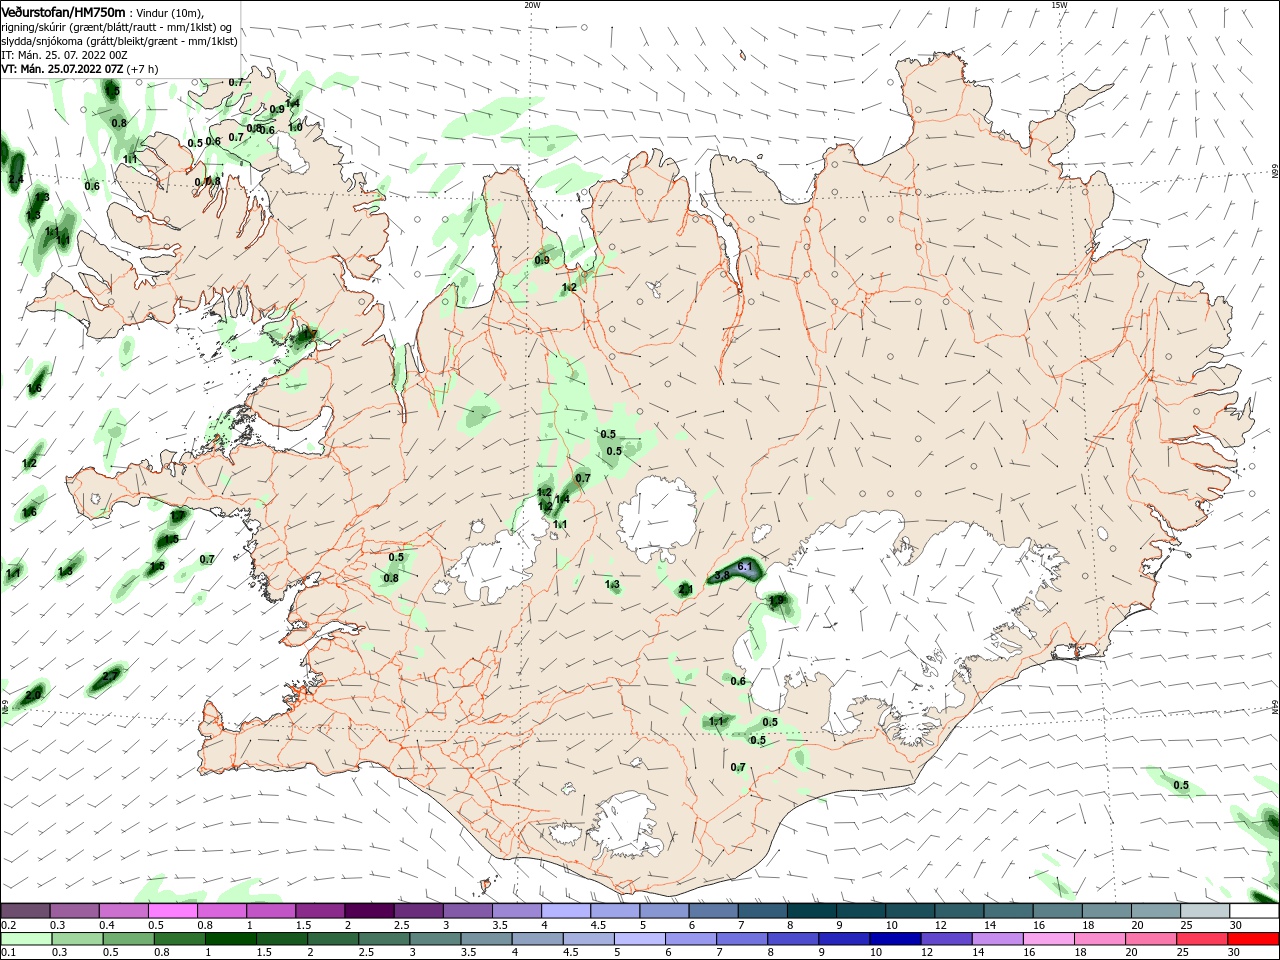Click the 6.1 precipitation value on the map
The image size is (1280, 960).
pos(743,567)
